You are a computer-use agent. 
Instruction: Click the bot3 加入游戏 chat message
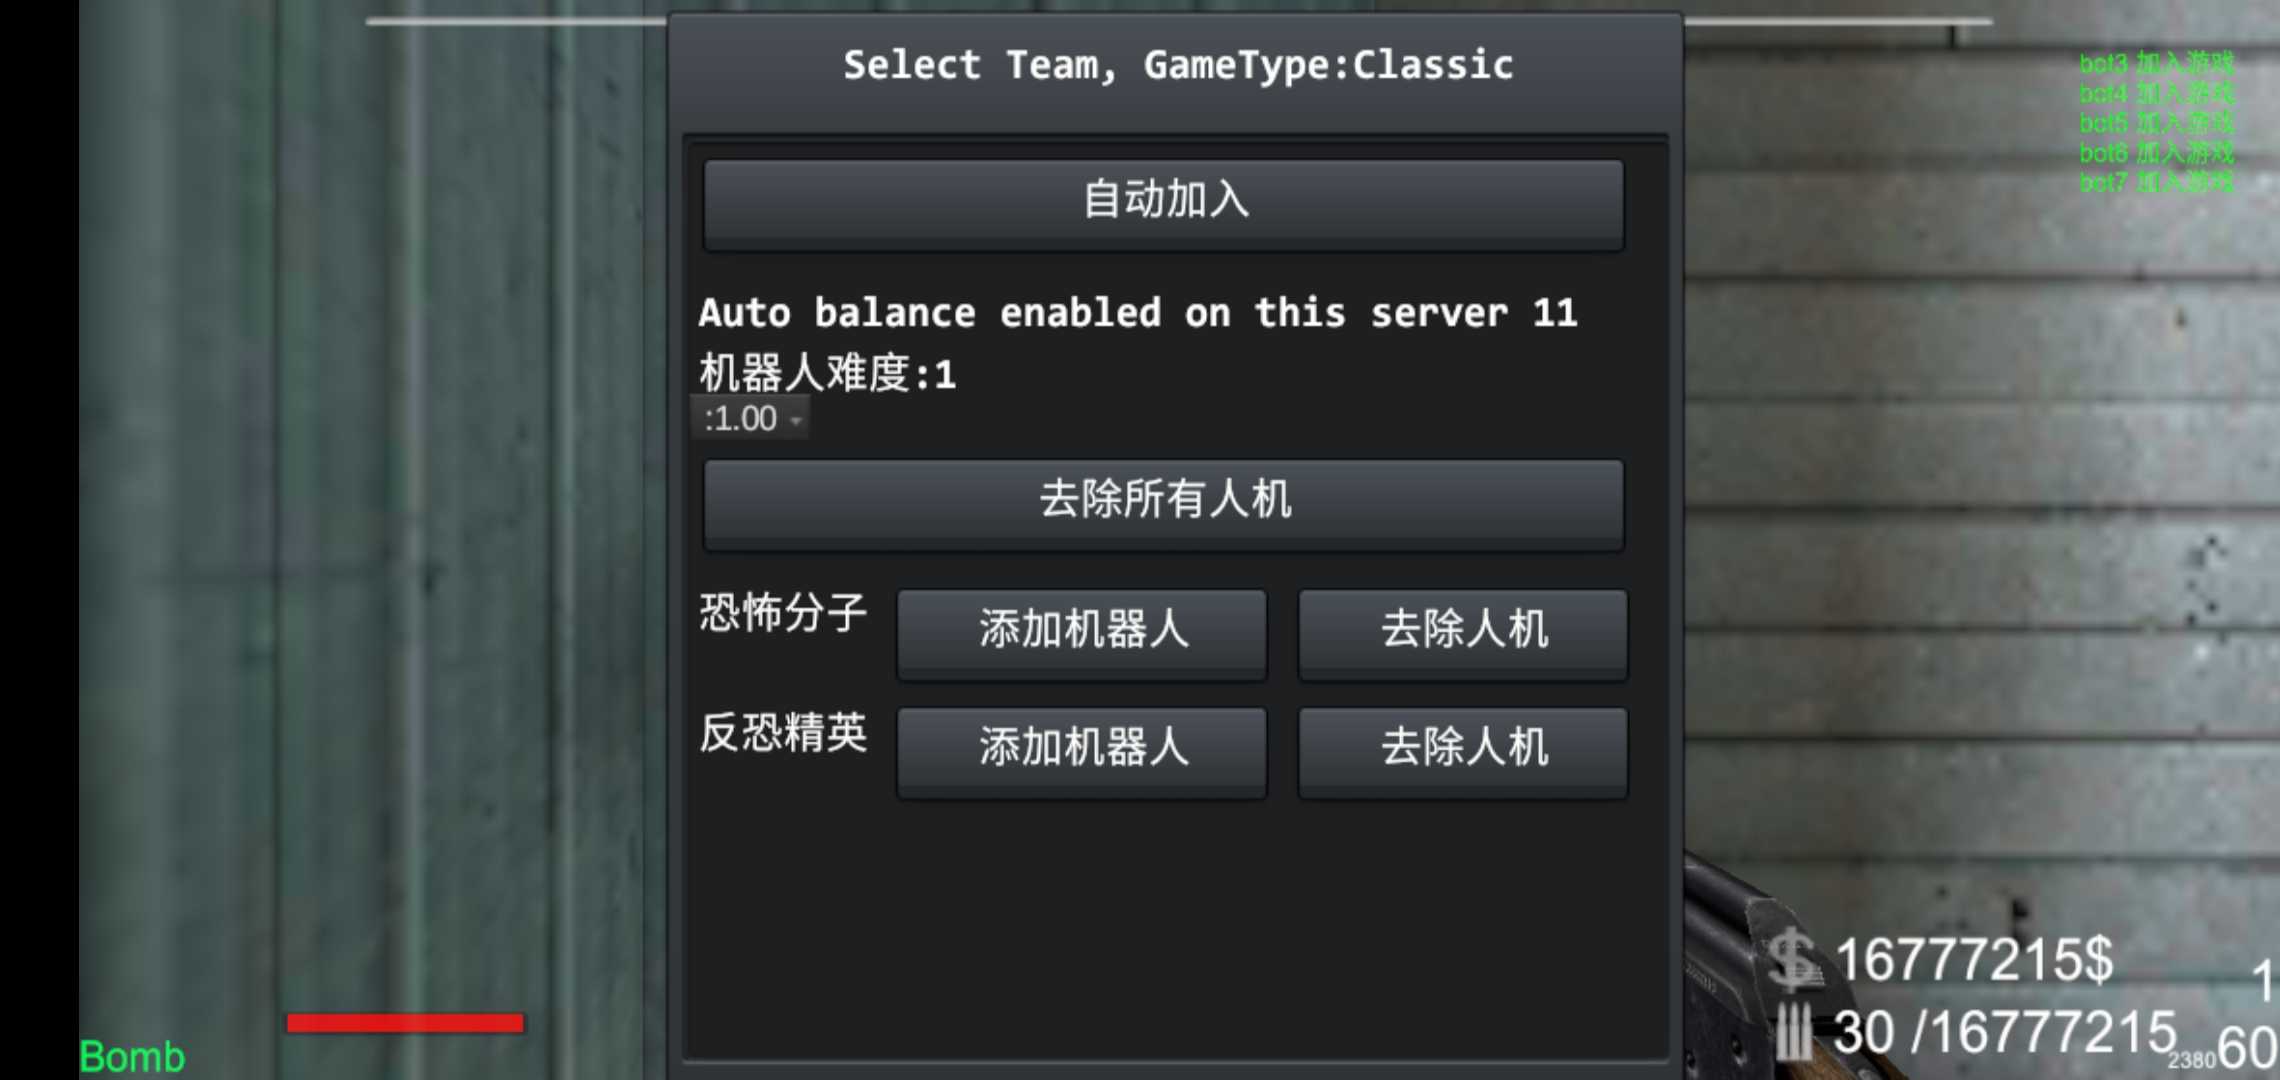[2157, 63]
